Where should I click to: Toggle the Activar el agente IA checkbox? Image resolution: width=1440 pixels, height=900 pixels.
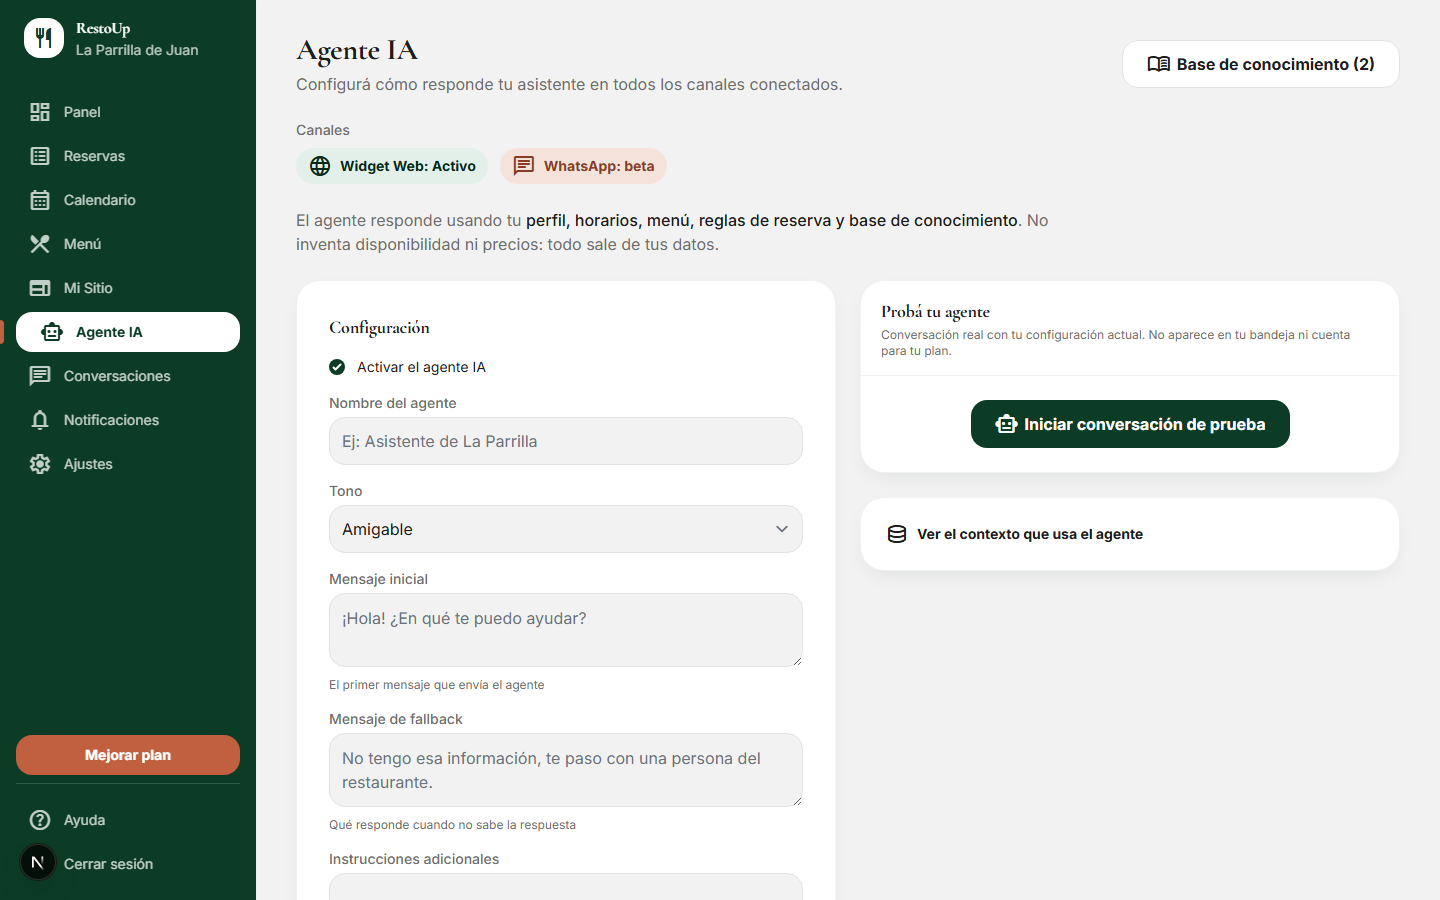[x=337, y=367]
